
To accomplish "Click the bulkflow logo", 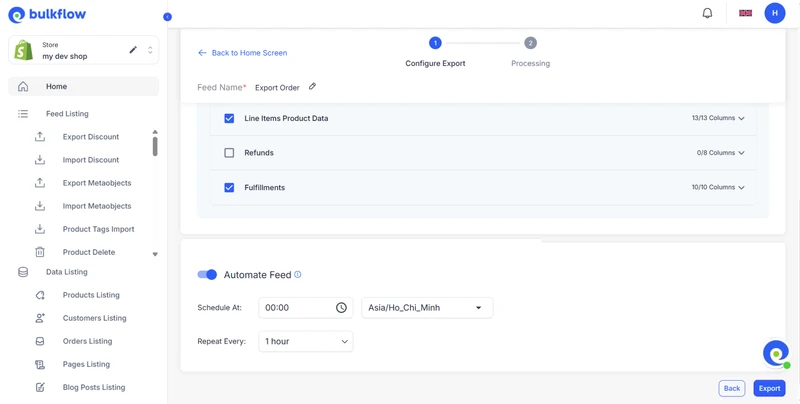I will (x=47, y=15).
